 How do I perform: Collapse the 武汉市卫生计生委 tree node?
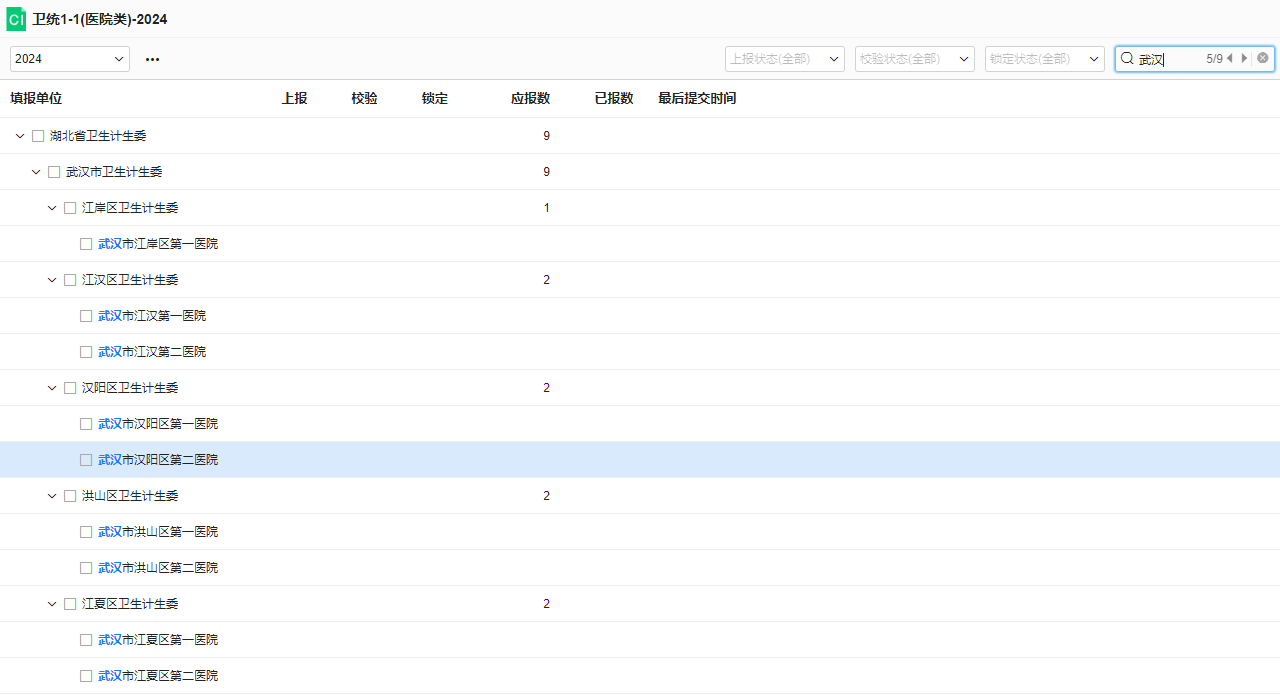pyautogui.click(x=36, y=172)
